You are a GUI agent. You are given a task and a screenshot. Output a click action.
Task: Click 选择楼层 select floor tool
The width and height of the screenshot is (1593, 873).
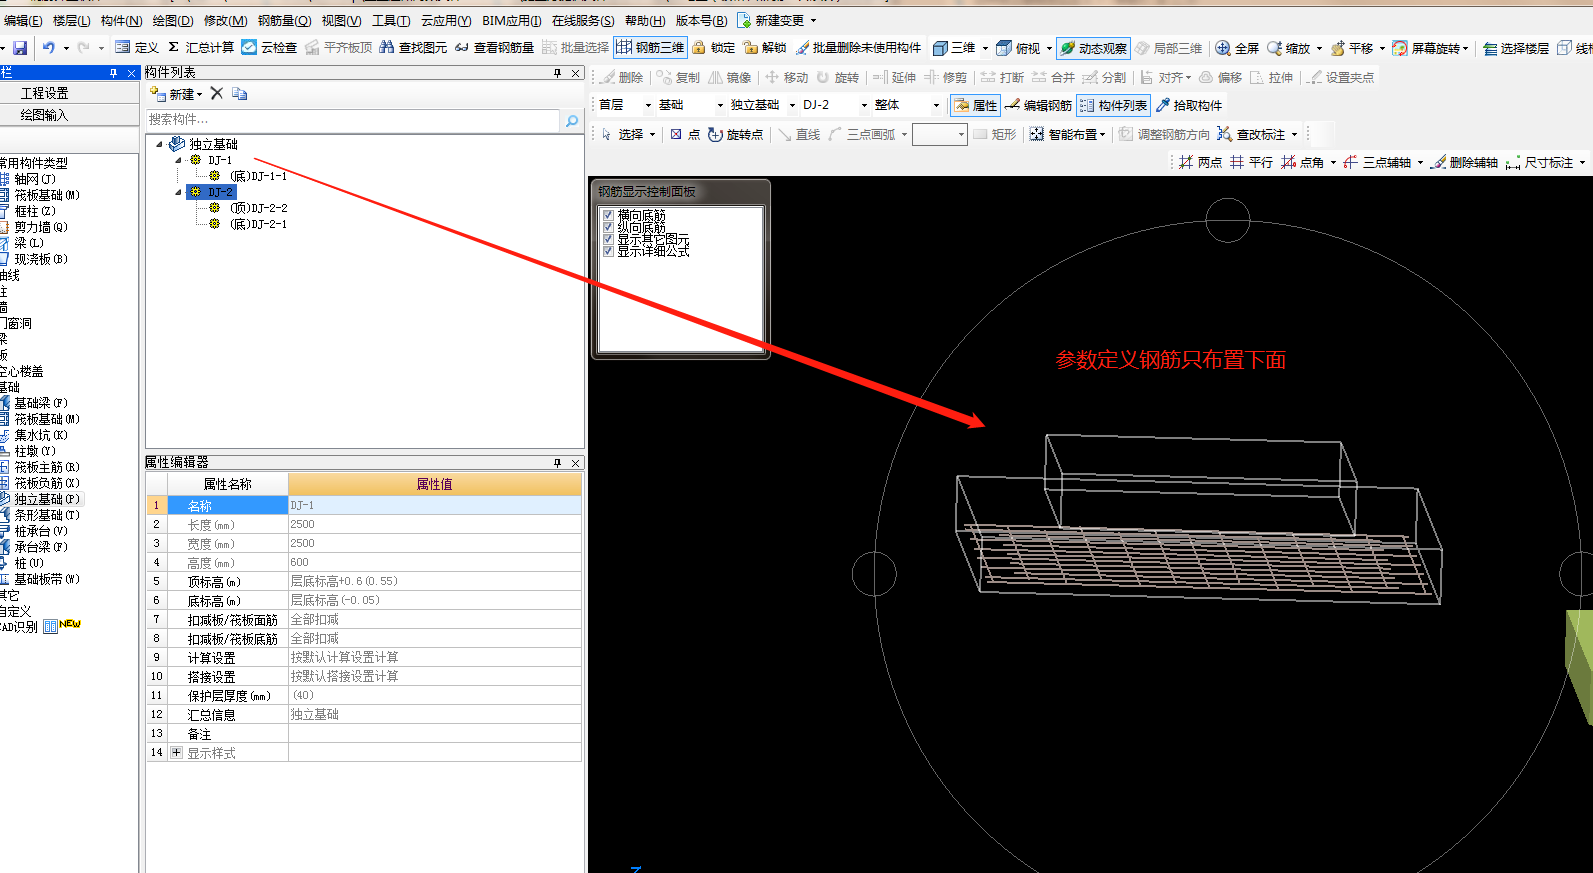(x=1516, y=47)
